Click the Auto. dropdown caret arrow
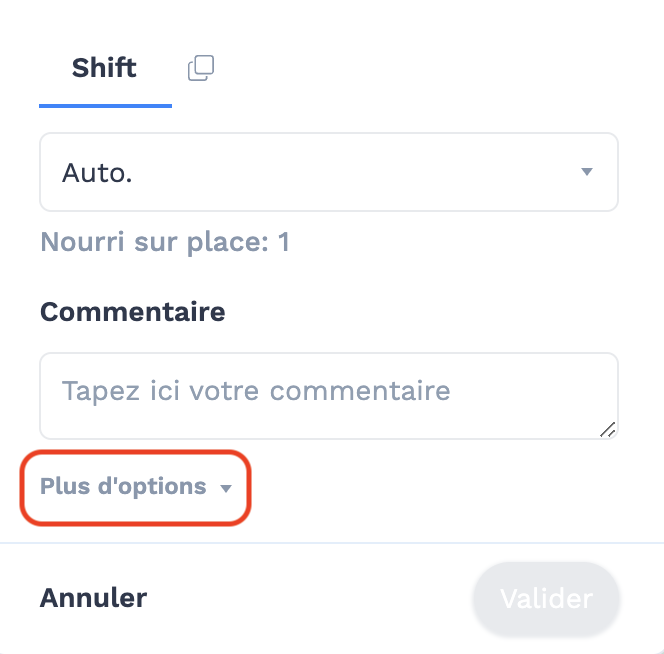 (587, 172)
